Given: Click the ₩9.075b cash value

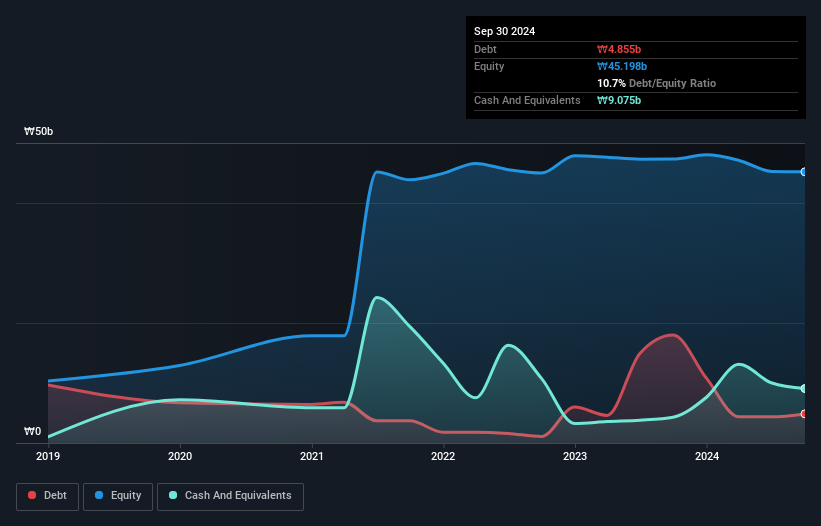Looking at the screenshot, I should click(x=619, y=100).
